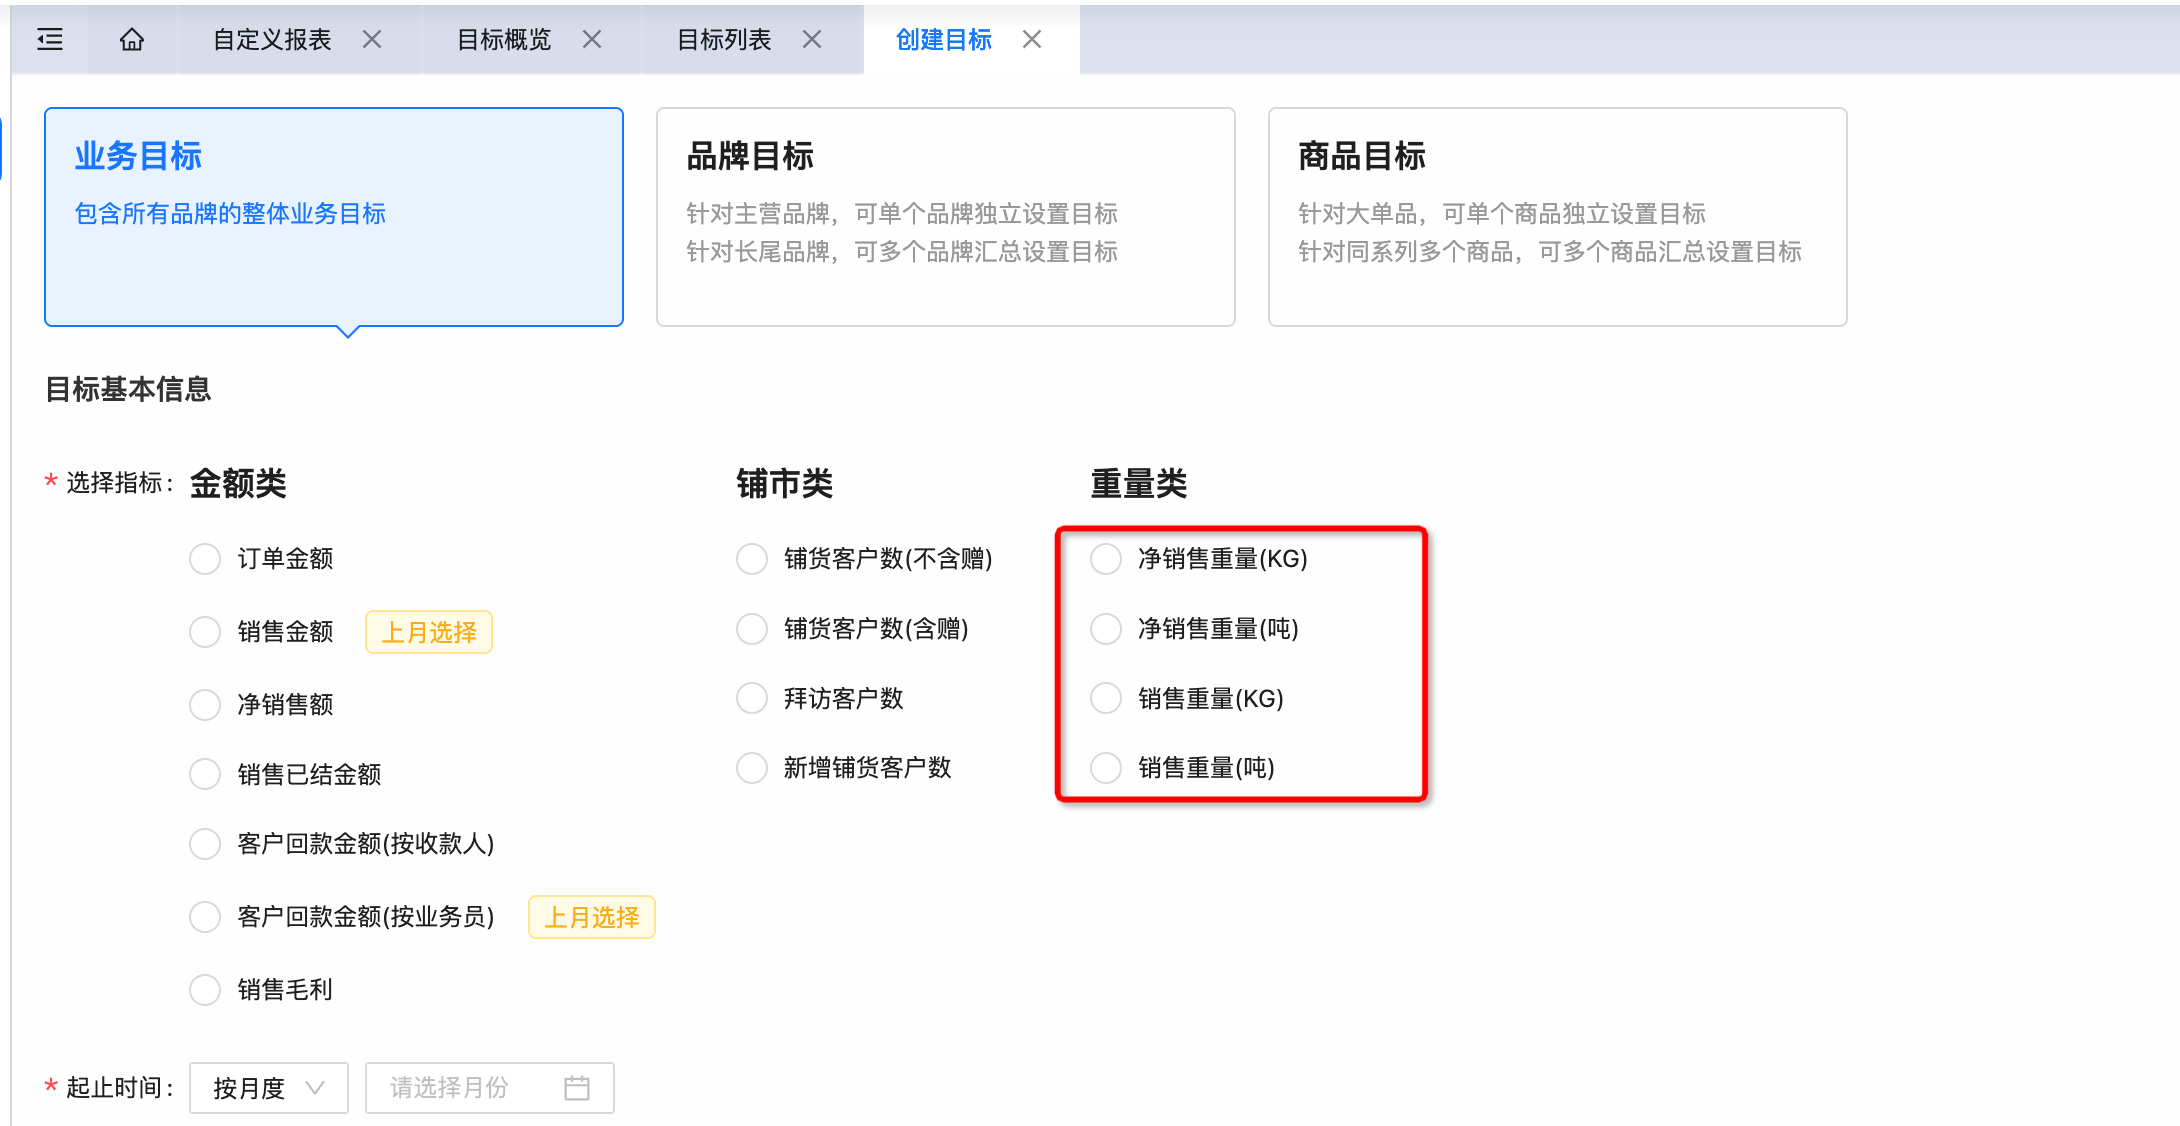Collapse the sidebar menu icon

pyautogui.click(x=50, y=40)
